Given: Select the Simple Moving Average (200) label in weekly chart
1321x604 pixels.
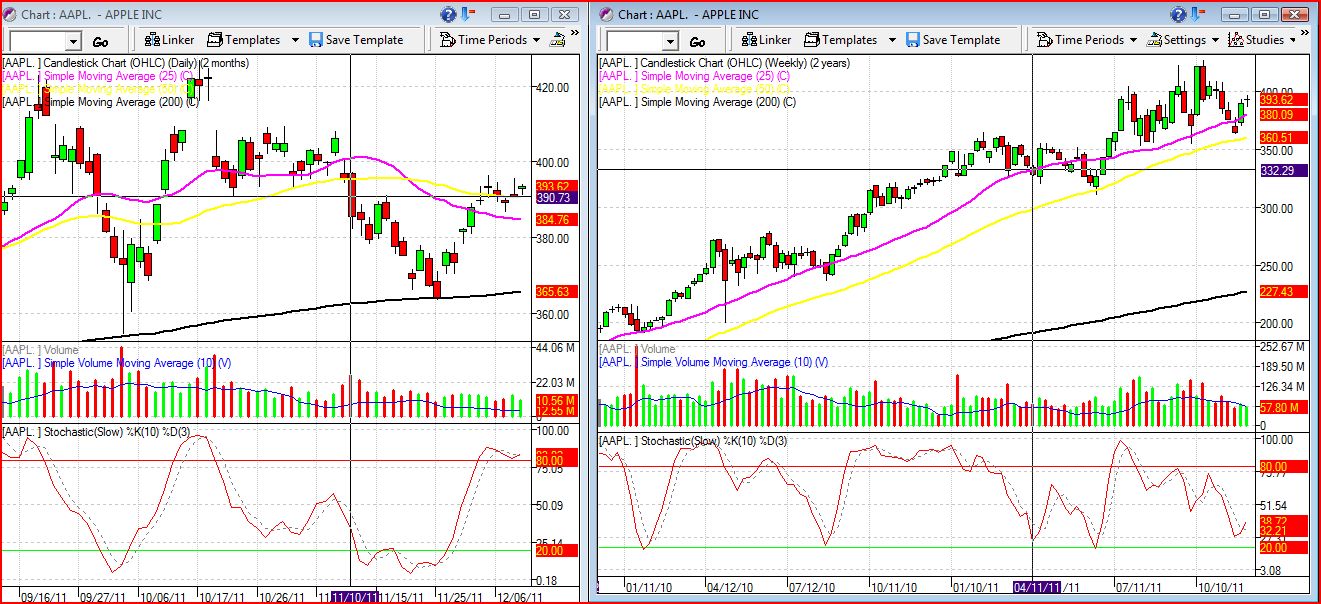Looking at the screenshot, I should click(x=698, y=102).
